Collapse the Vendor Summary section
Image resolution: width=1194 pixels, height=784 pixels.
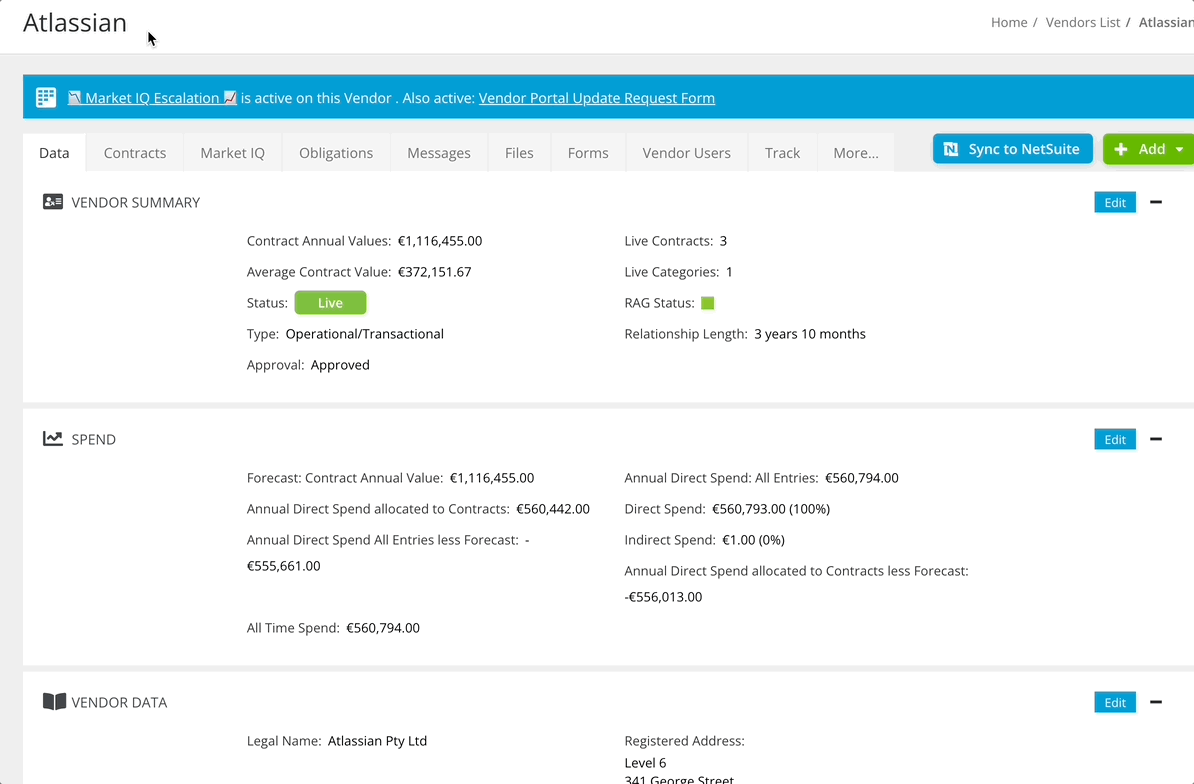coord(1156,202)
